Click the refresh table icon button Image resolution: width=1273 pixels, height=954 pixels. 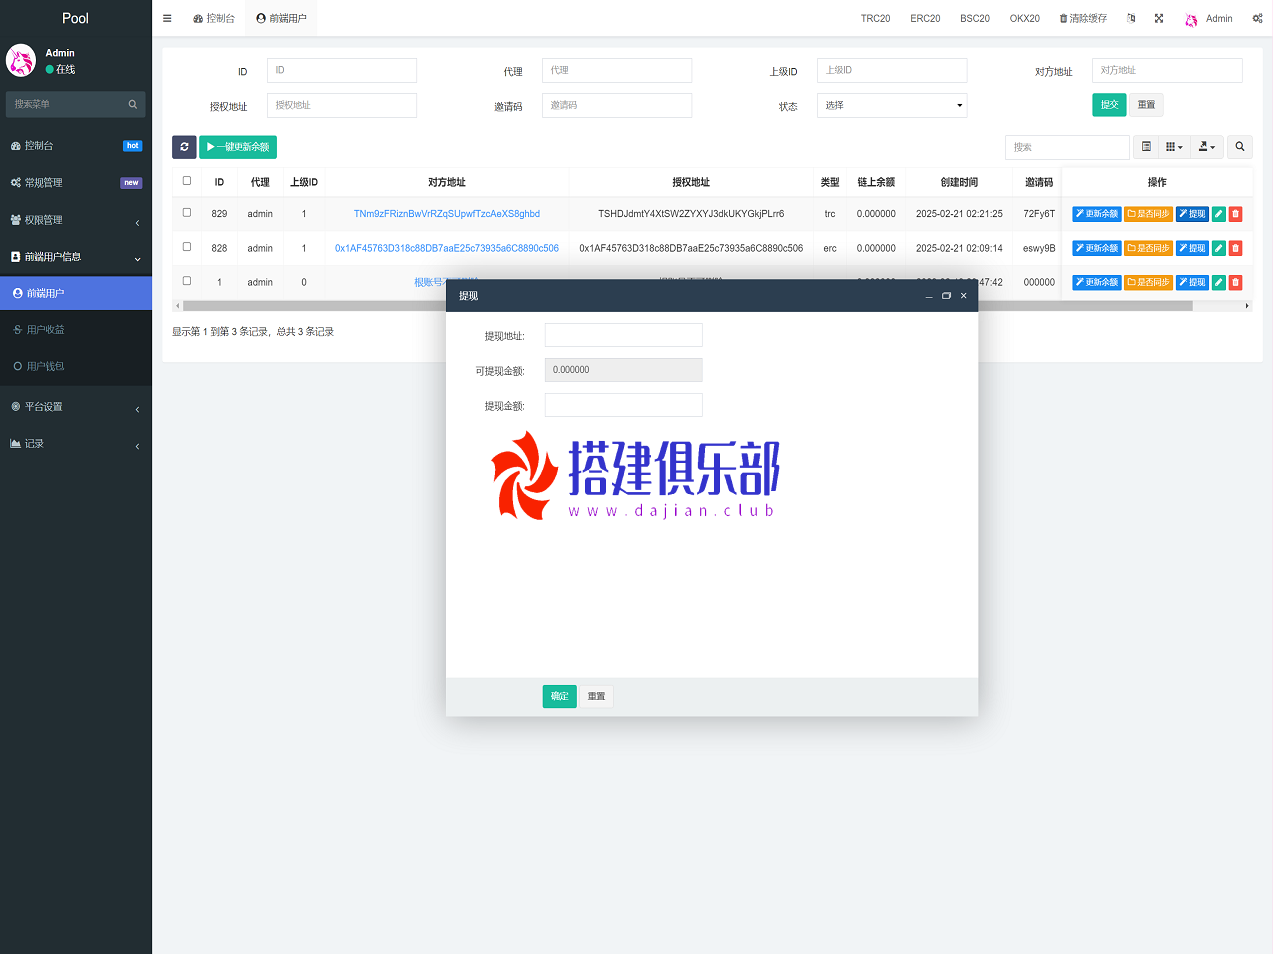(184, 147)
